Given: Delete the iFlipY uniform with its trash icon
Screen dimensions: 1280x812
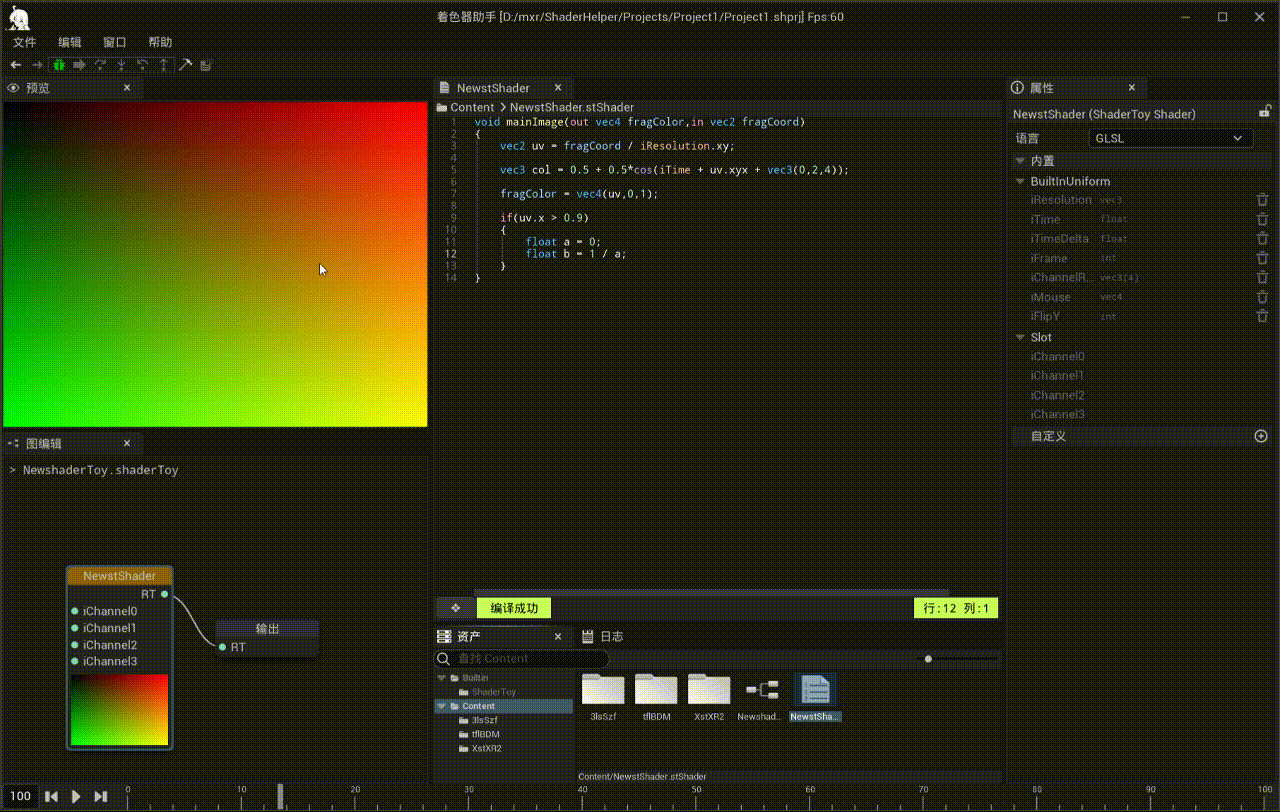Looking at the screenshot, I should 1262,316.
